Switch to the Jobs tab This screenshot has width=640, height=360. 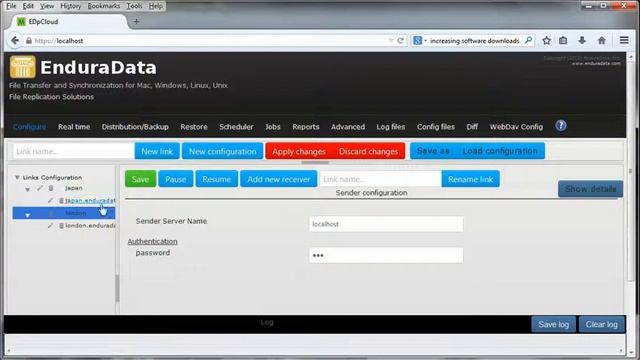coord(273,127)
